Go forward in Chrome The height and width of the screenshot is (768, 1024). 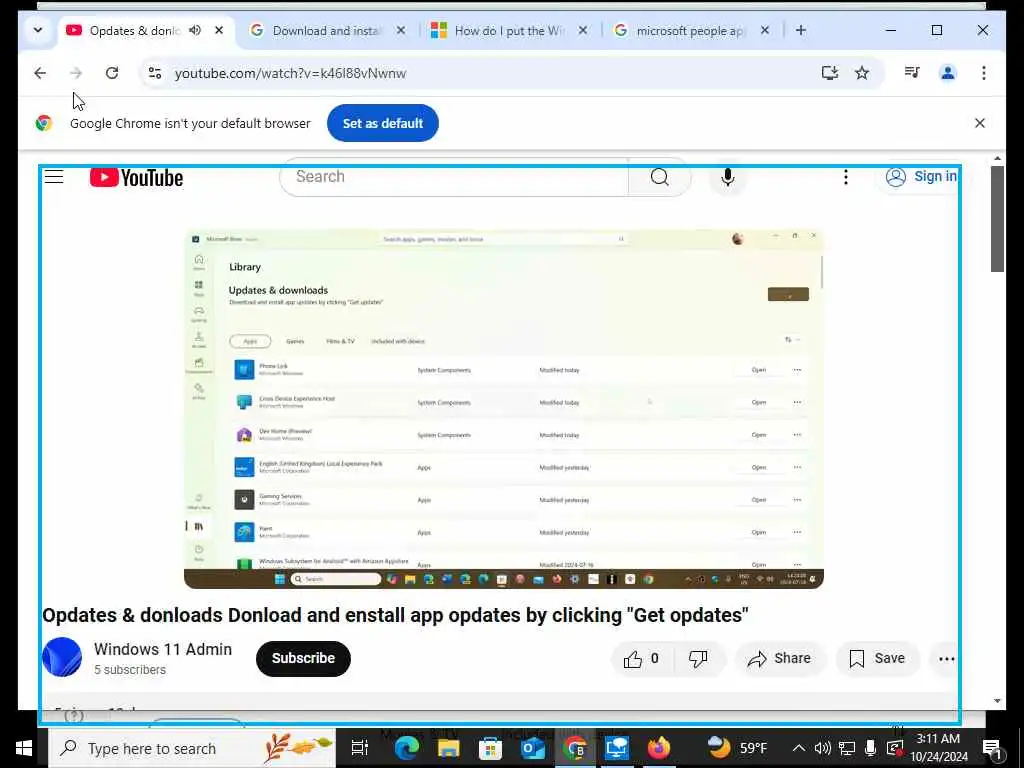[x=76, y=73]
